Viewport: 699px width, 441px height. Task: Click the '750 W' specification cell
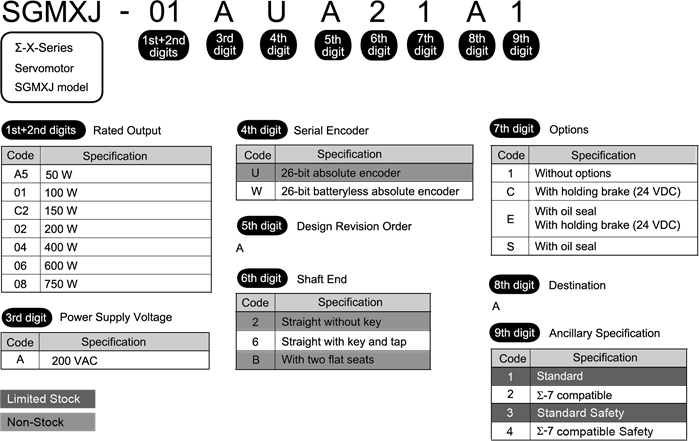pos(126,284)
